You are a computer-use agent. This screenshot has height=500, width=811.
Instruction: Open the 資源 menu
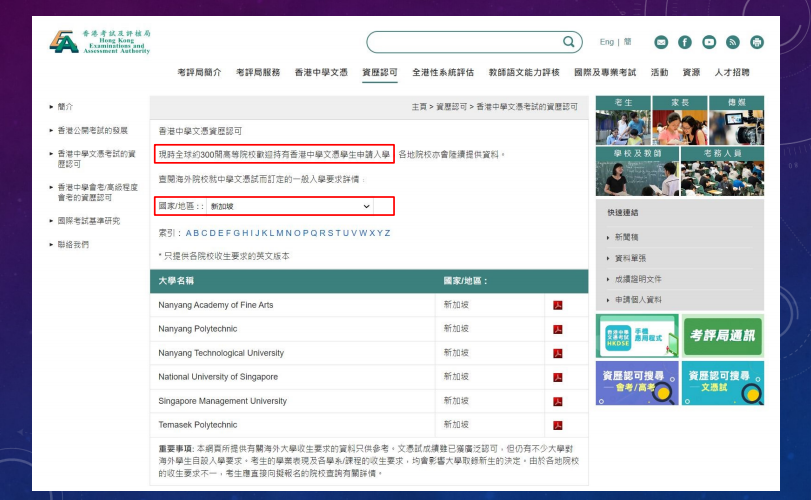tap(692, 72)
